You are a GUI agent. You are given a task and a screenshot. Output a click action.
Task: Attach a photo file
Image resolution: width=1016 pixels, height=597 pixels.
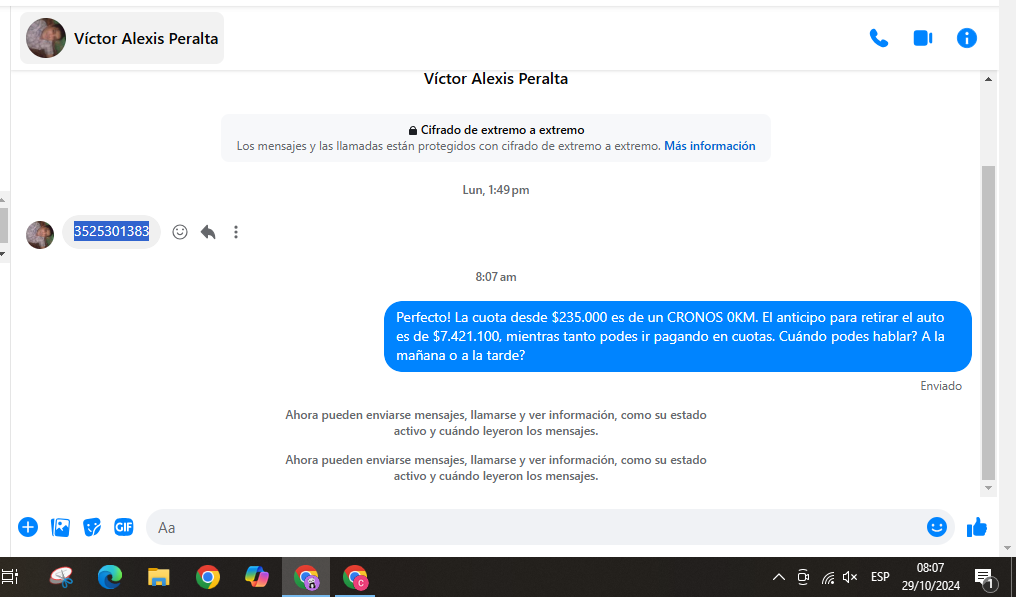[60, 527]
